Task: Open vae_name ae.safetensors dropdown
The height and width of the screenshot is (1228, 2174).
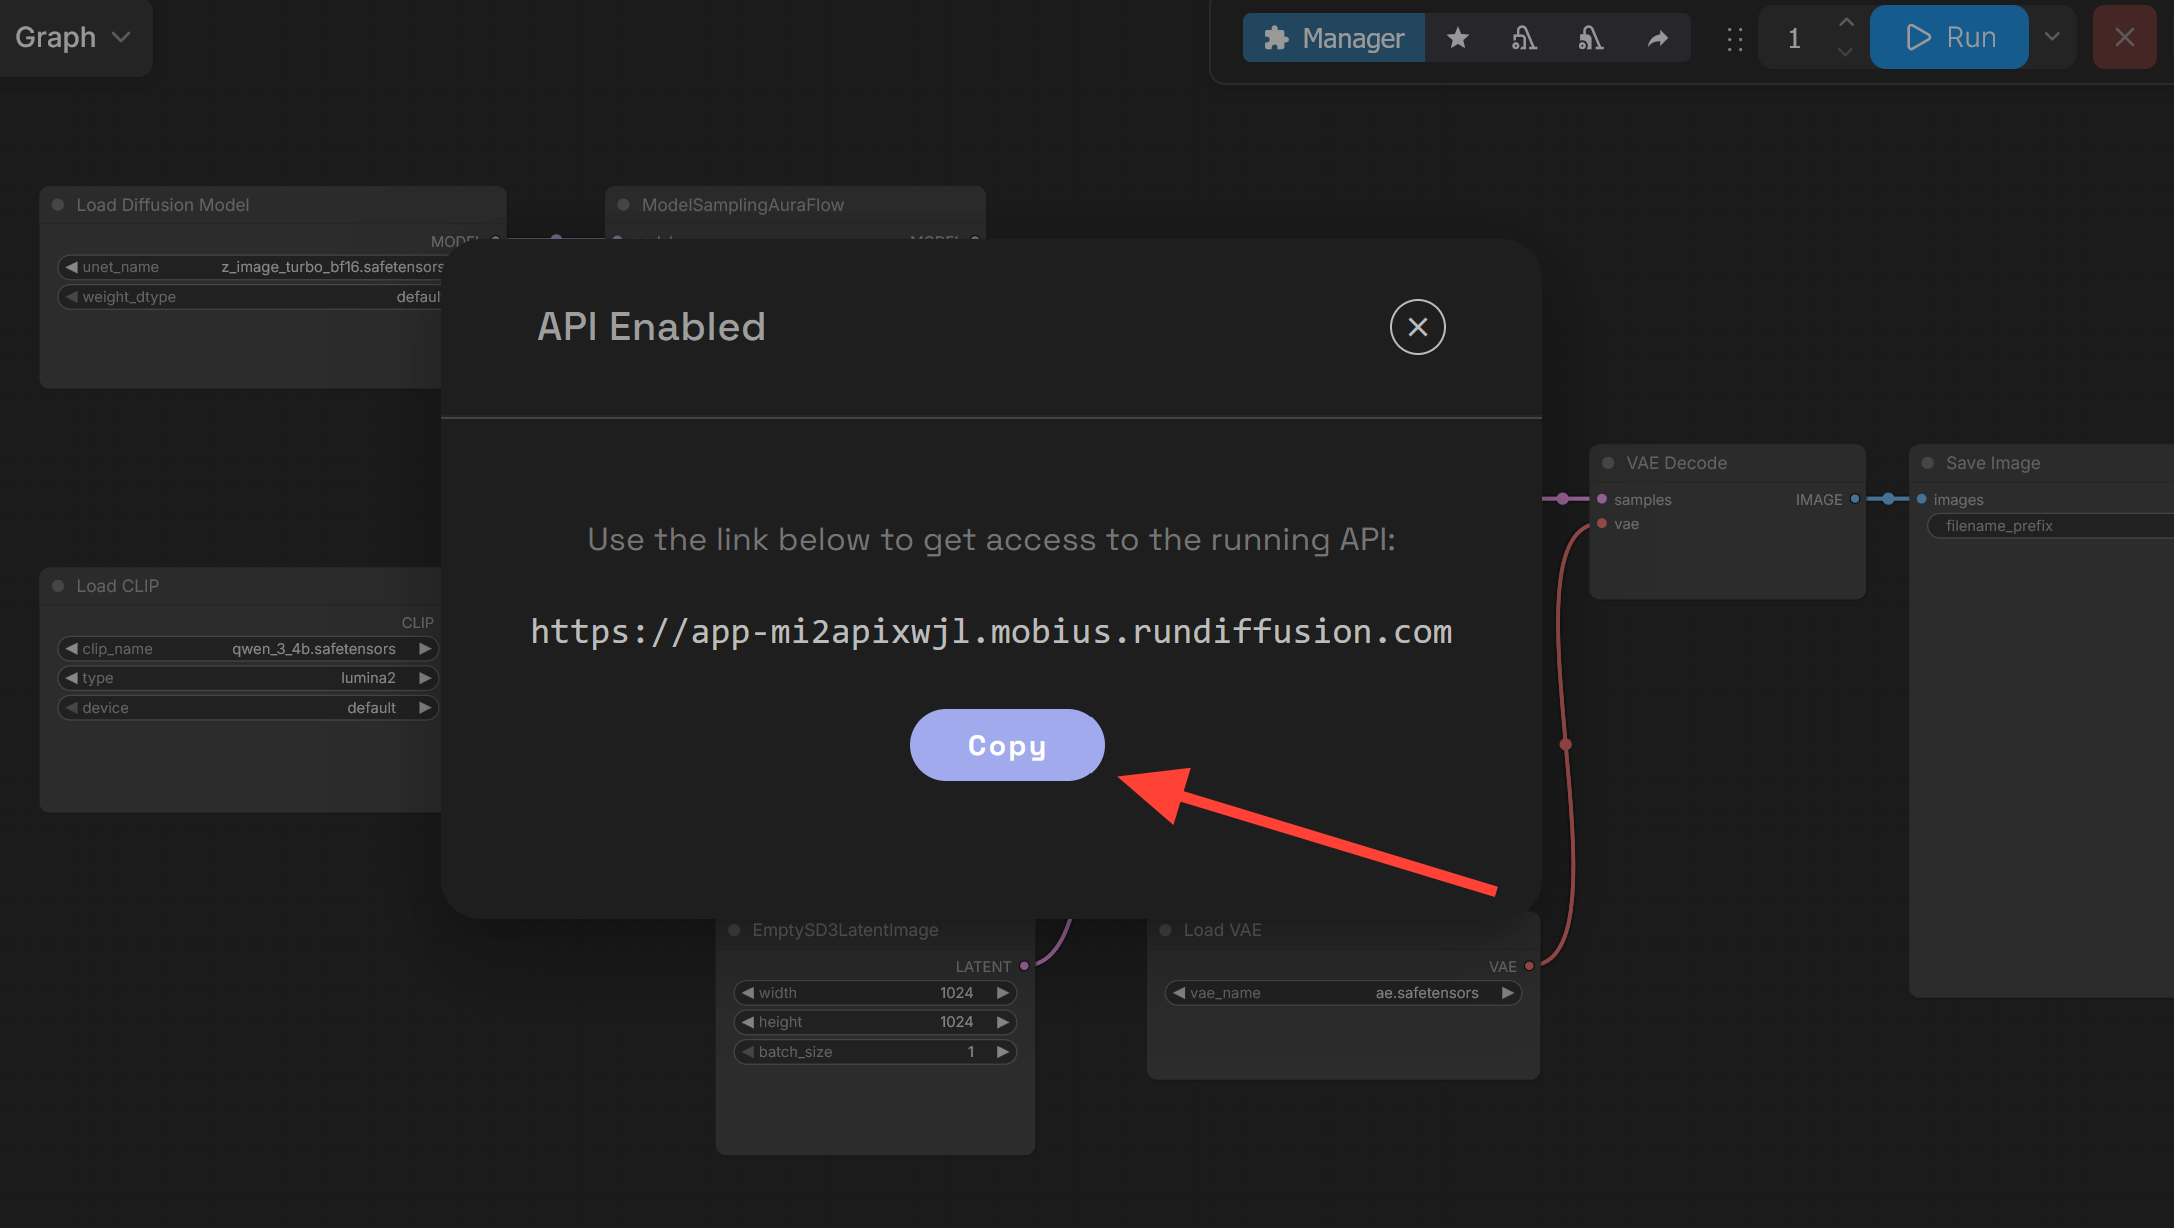Action: (x=1343, y=993)
